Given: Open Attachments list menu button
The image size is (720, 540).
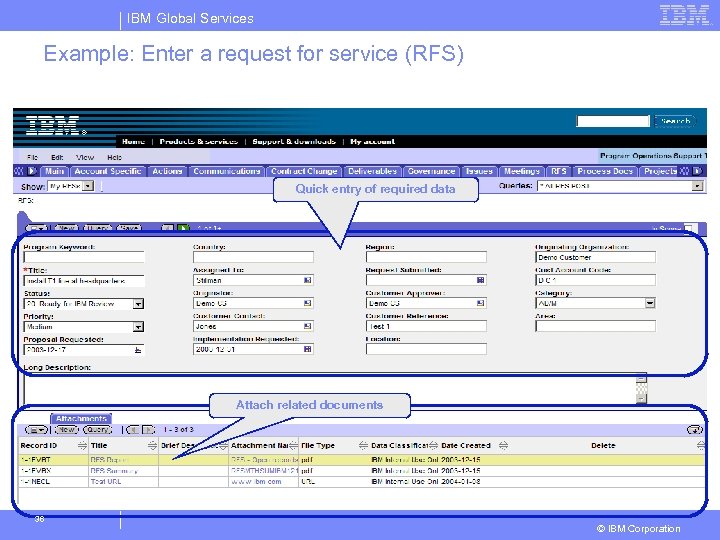Looking at the screenshot, I should tap(37, 430).
